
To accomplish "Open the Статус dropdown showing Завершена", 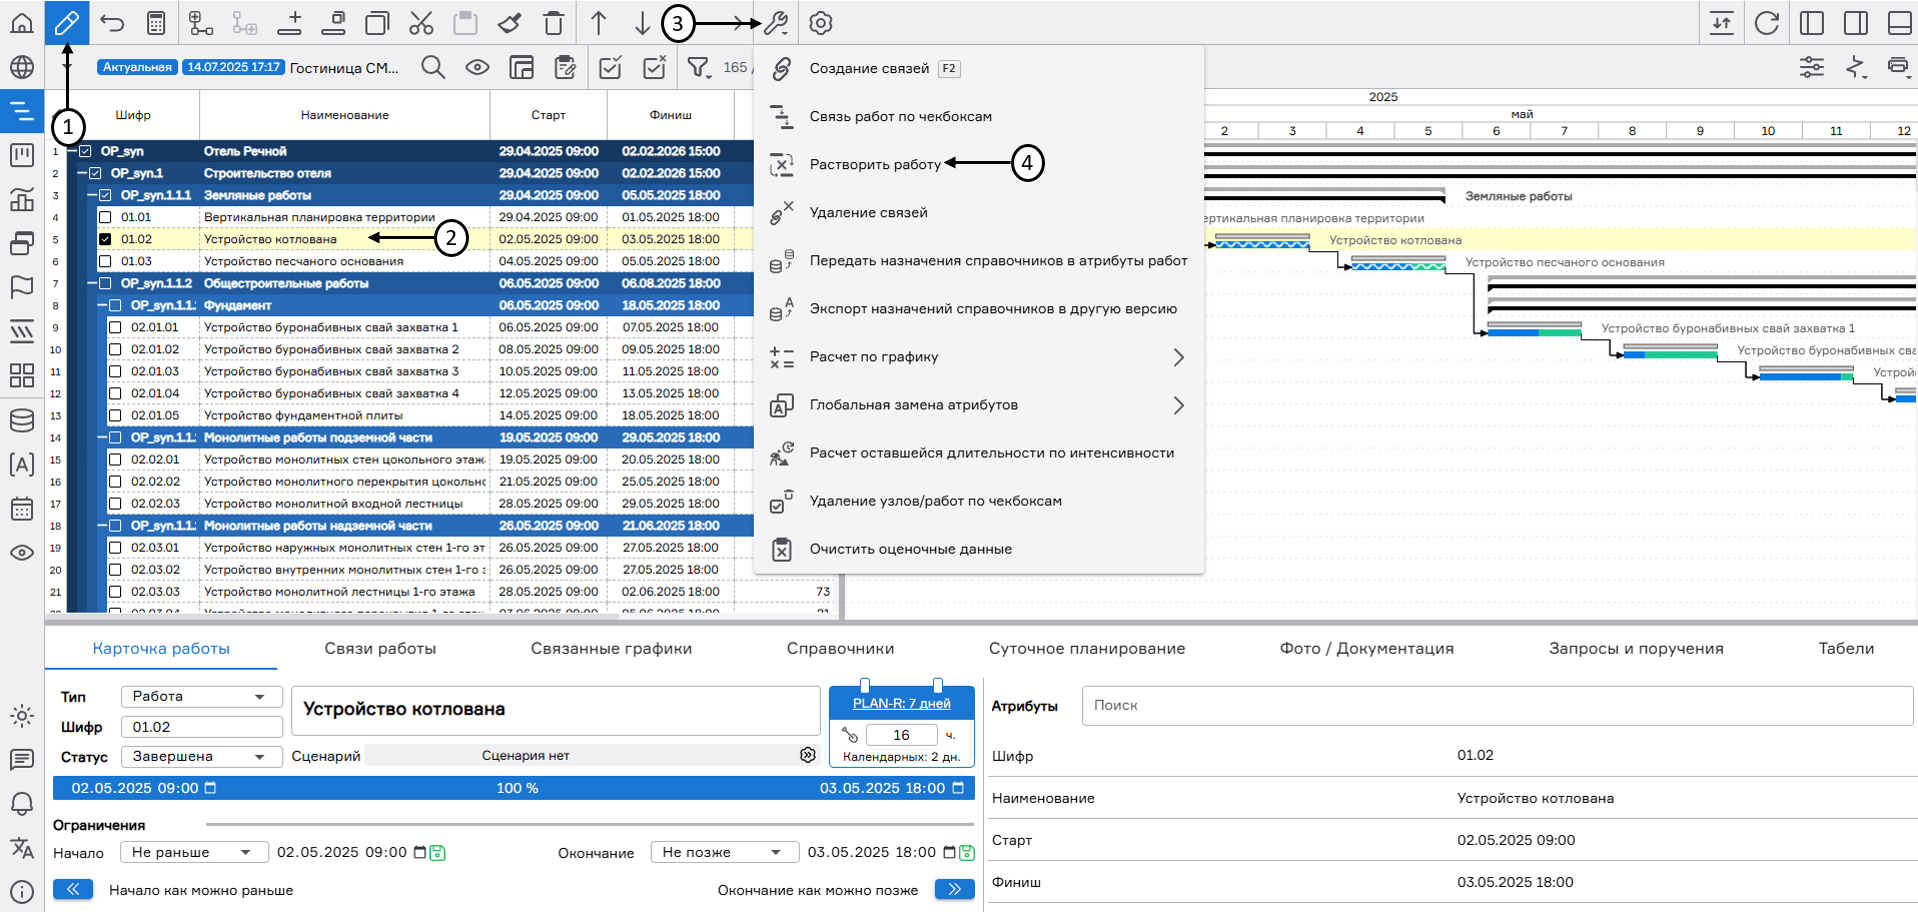I will (x=200, y=756).
